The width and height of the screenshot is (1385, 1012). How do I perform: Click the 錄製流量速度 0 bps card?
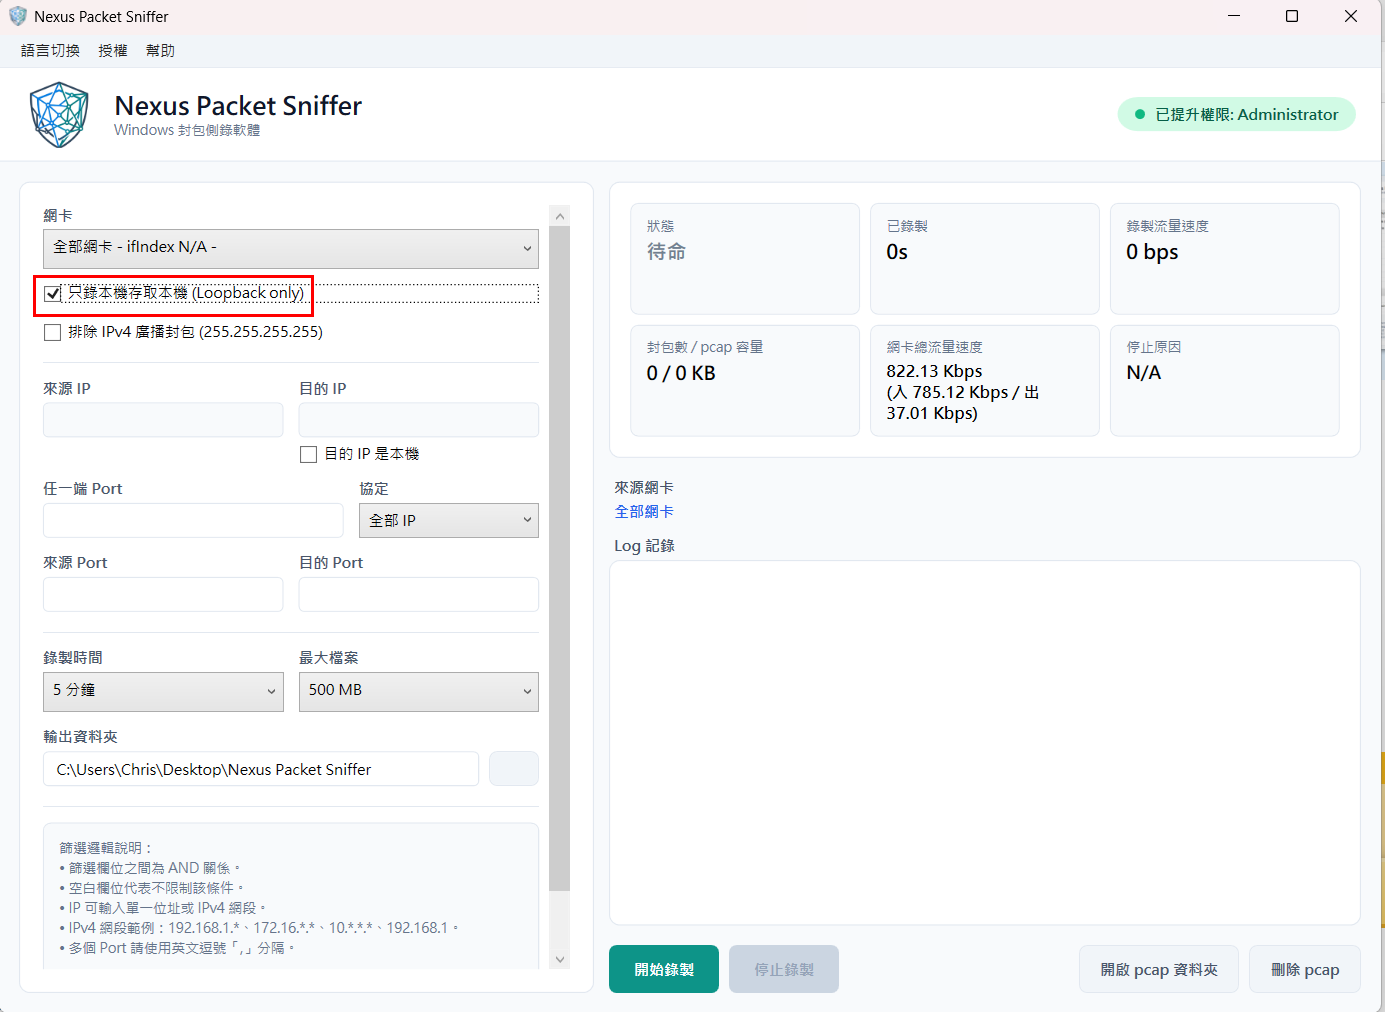coord(1225,259)
